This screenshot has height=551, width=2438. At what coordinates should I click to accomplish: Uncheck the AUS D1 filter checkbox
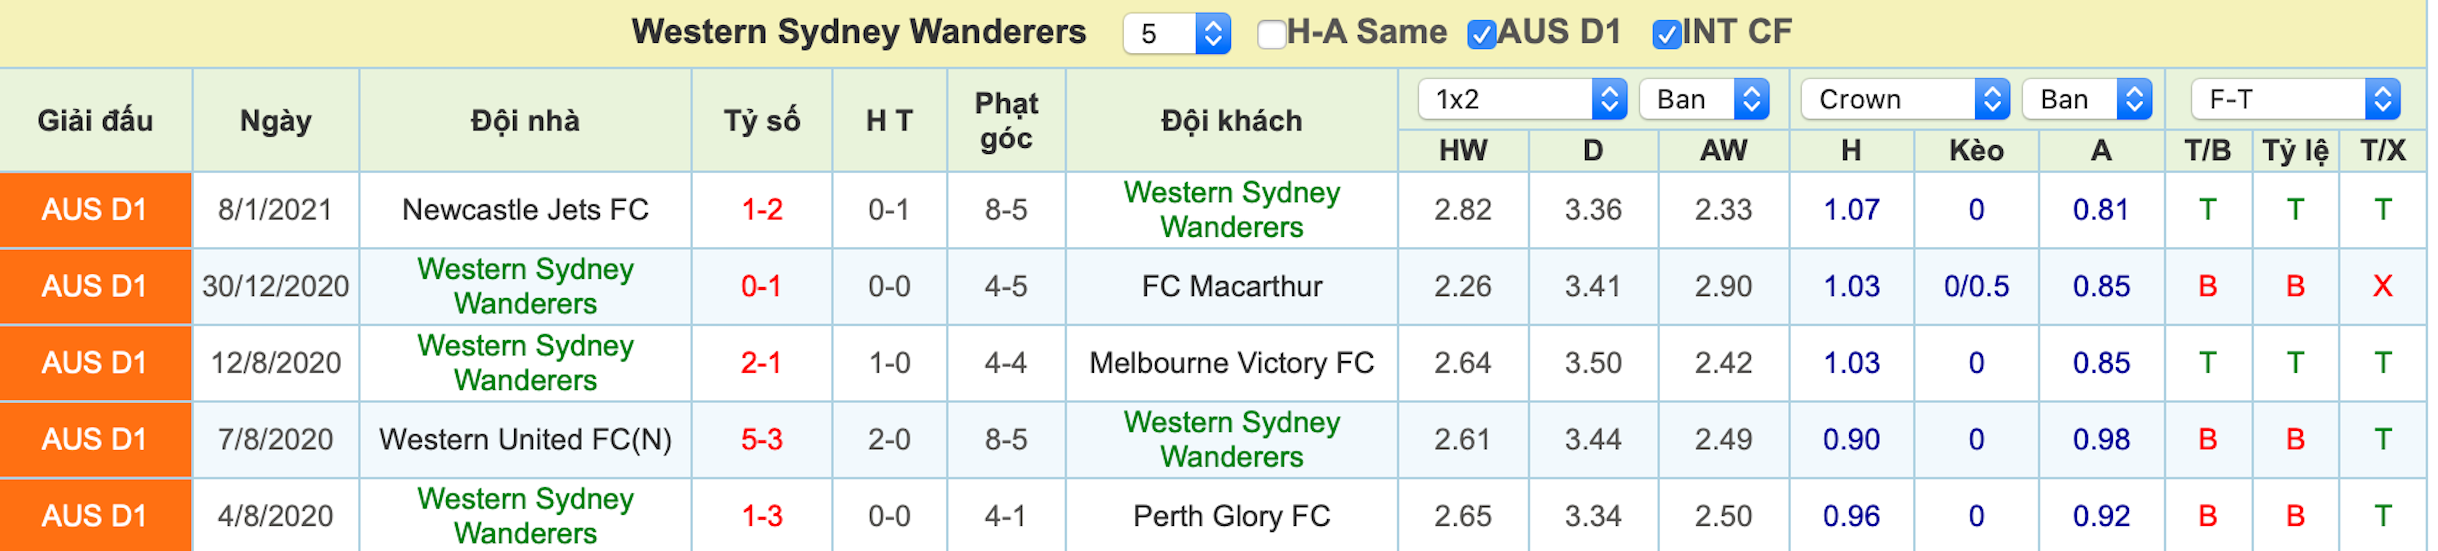click(1481, 34)
